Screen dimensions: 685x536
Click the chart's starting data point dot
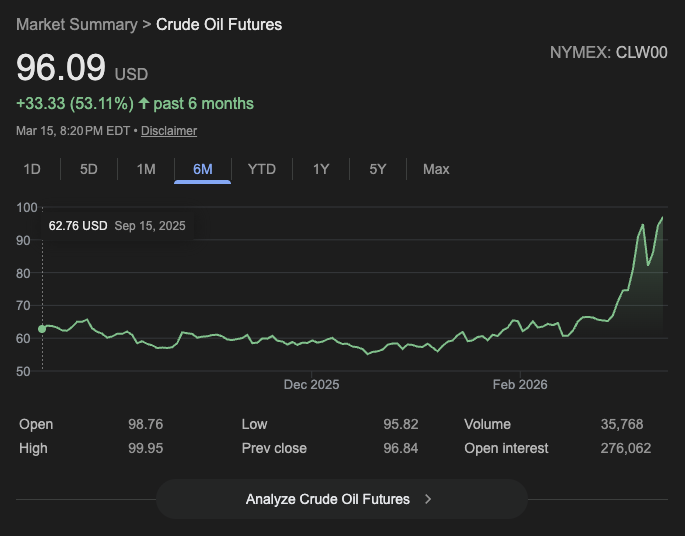[x=42, y=328]
